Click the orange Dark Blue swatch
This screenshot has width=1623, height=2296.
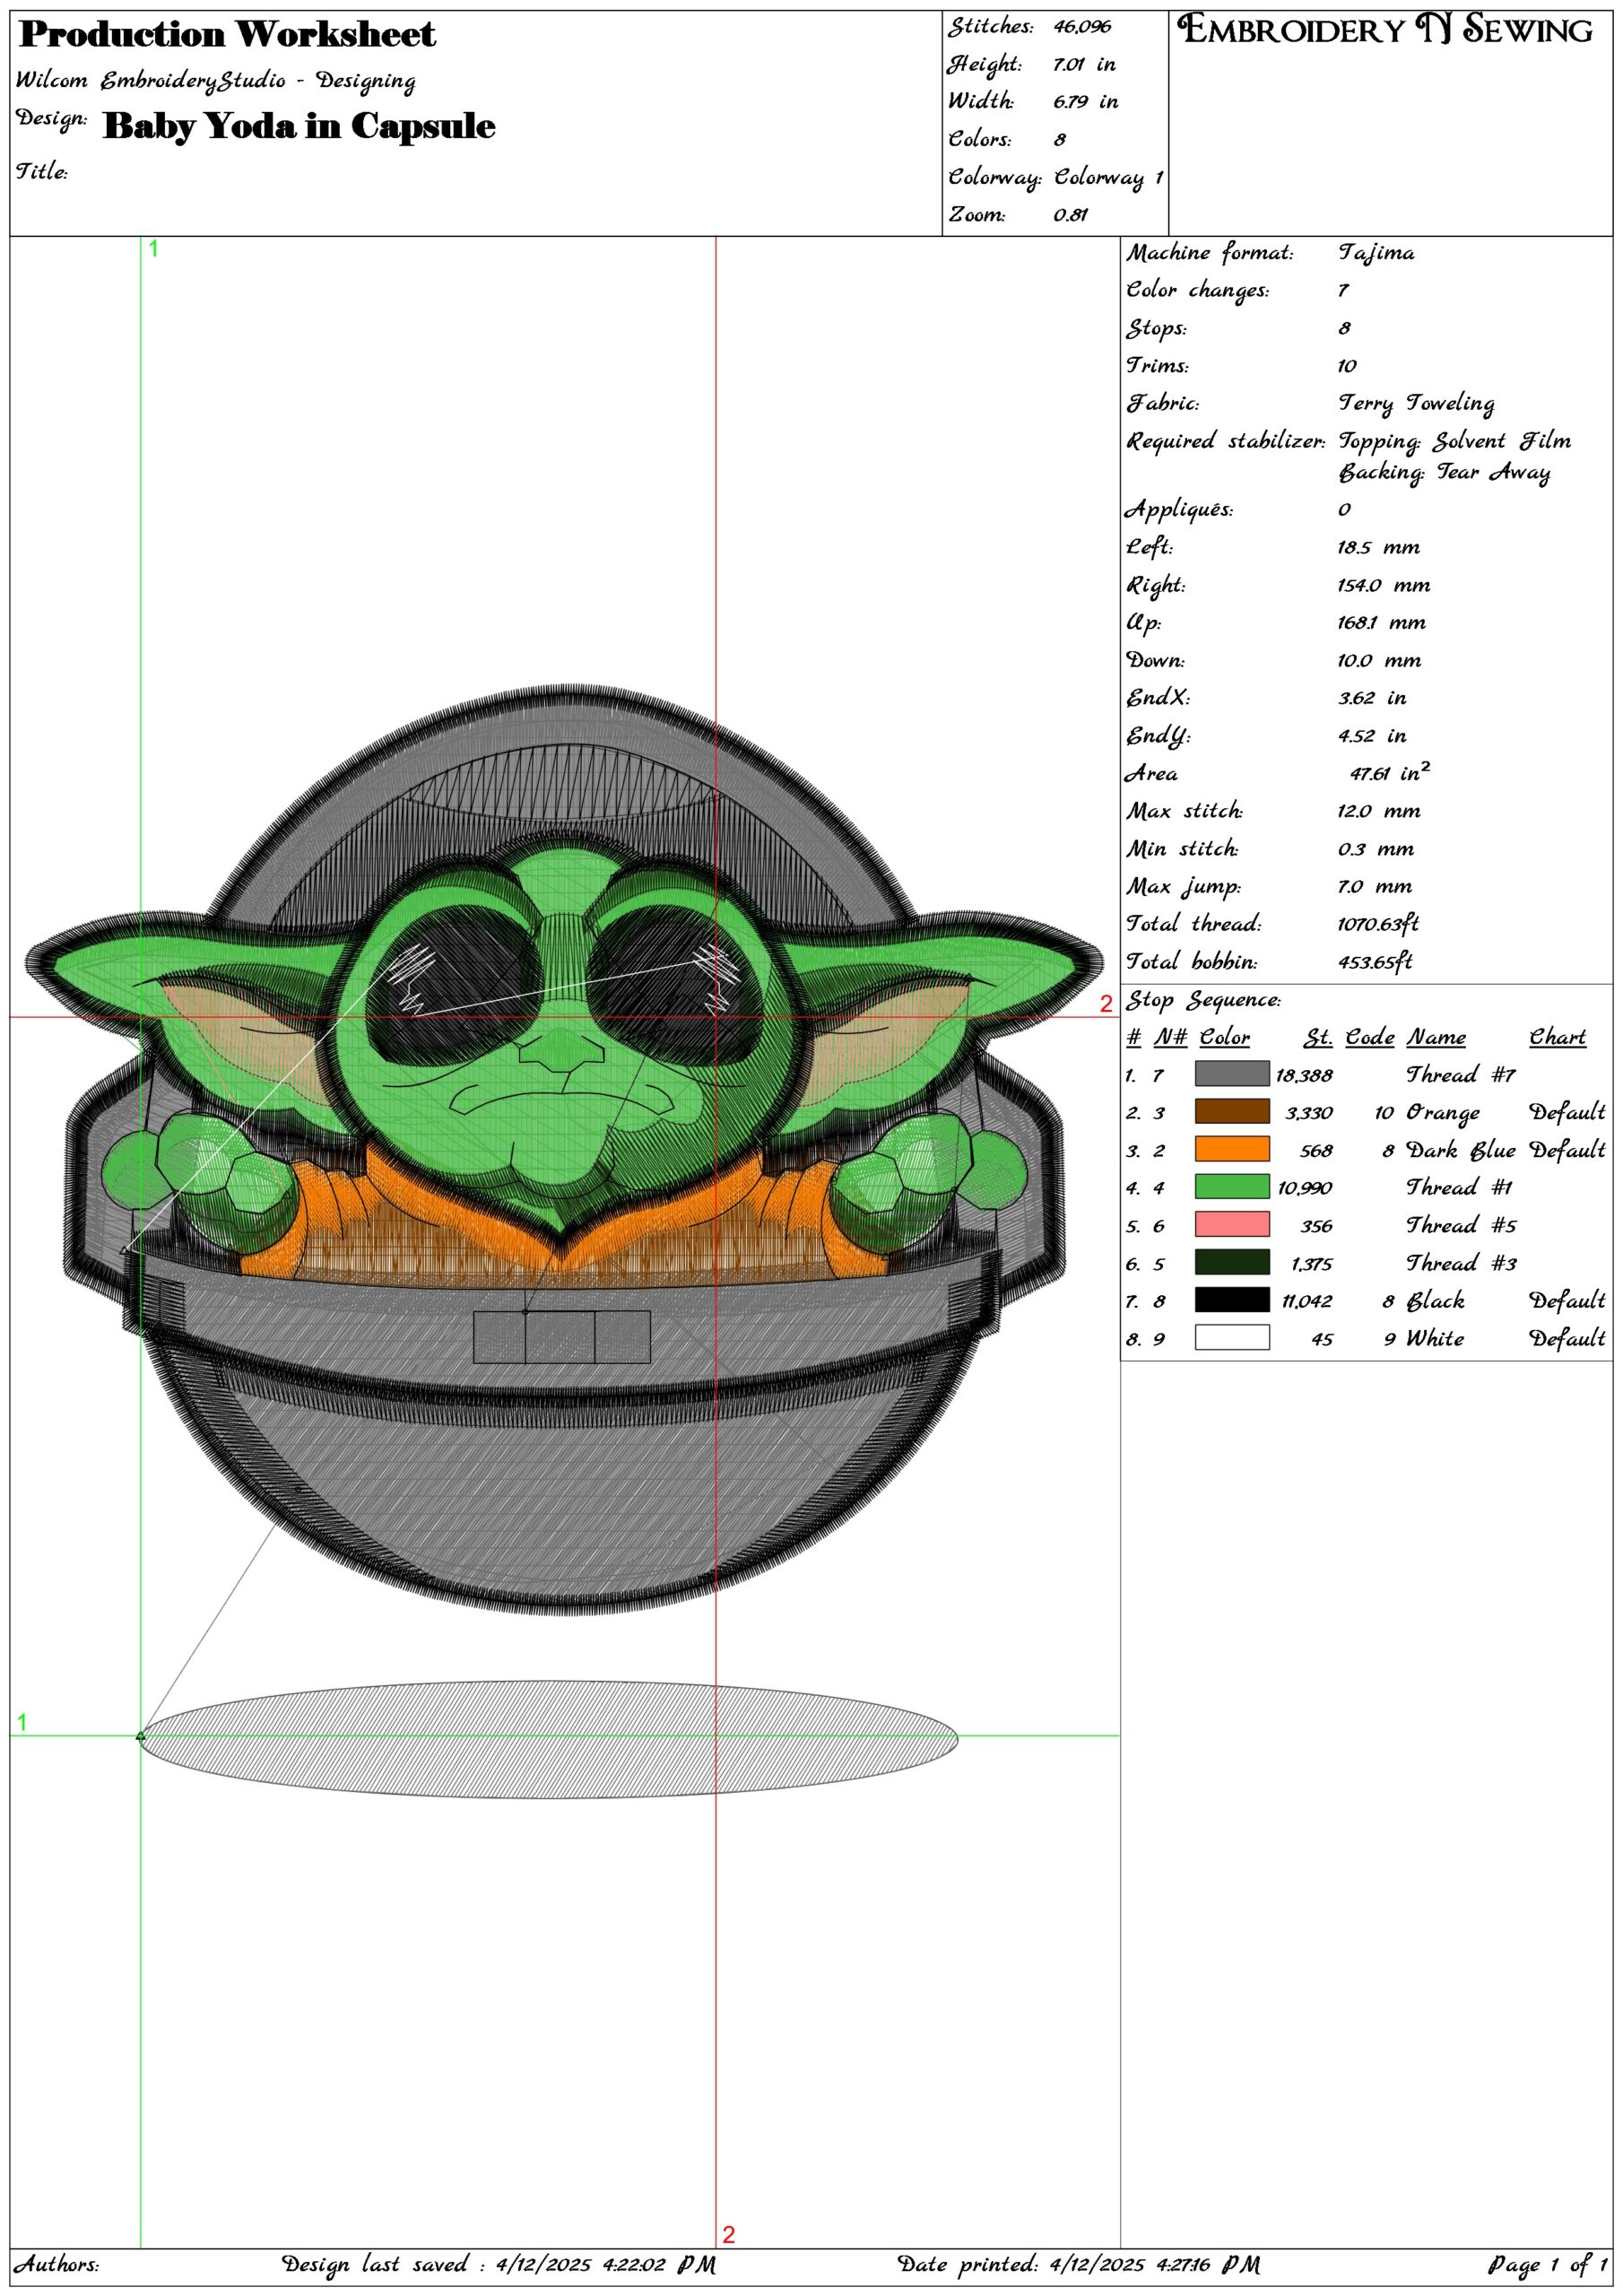pos(1232,1149)
